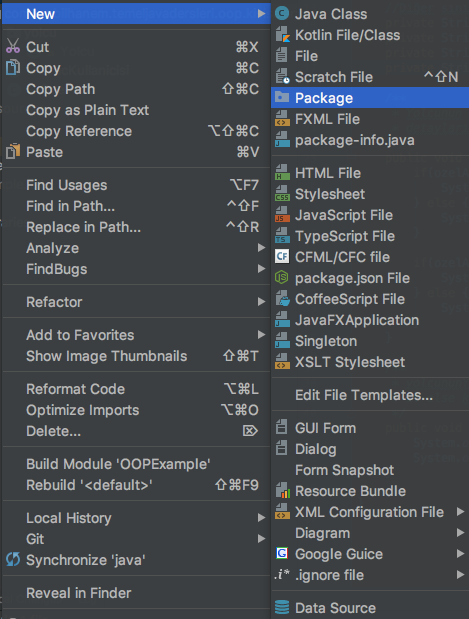
Task: Click the .ignore file icon
Action: click(x=282, y=574)
